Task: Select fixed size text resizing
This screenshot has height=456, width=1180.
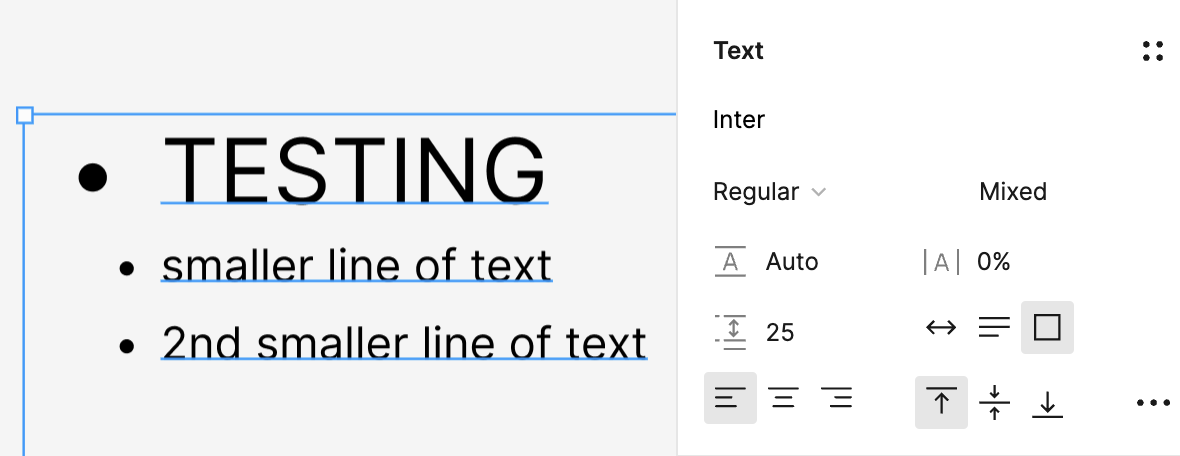Action: point(1047,327)
